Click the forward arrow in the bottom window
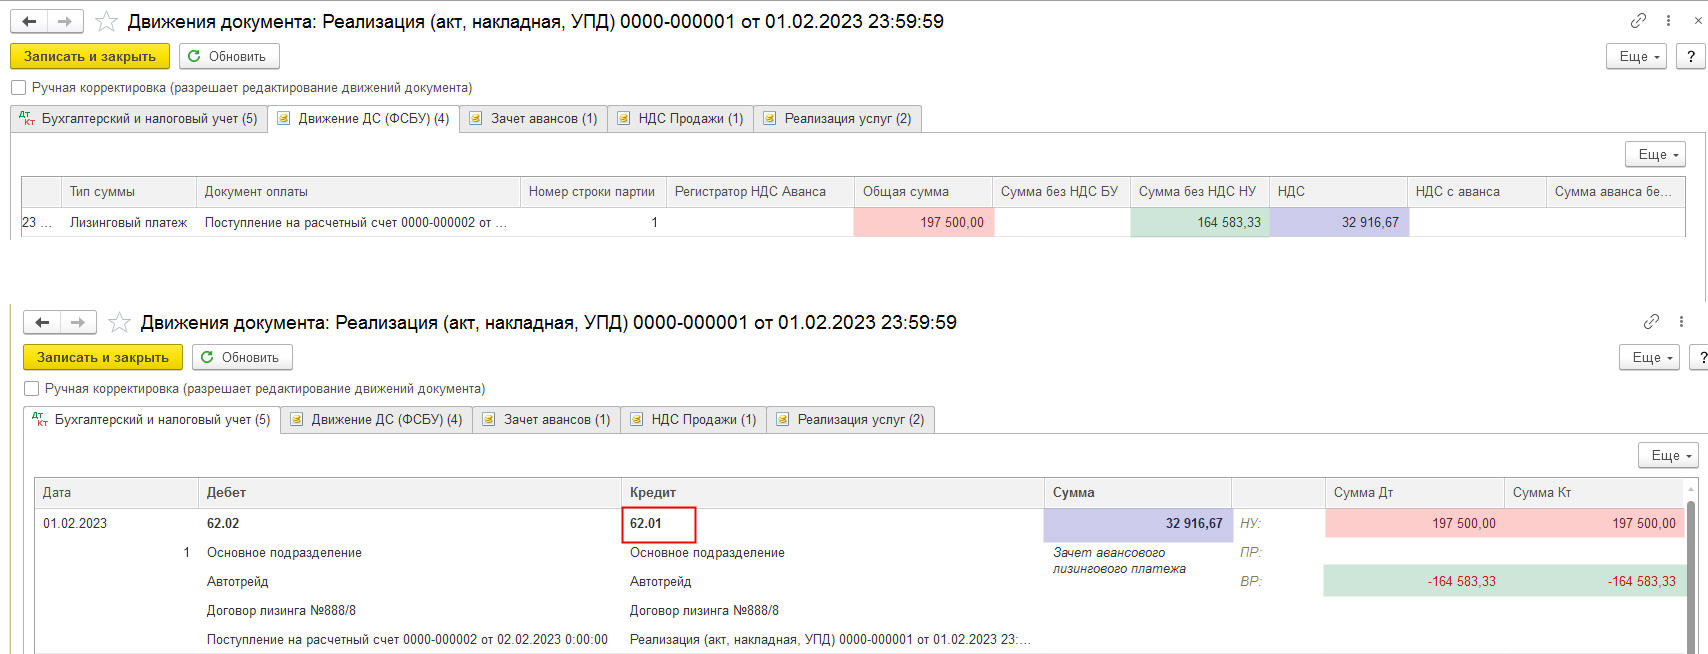This screenshot has width=1708, height=654. click(78, 322)
